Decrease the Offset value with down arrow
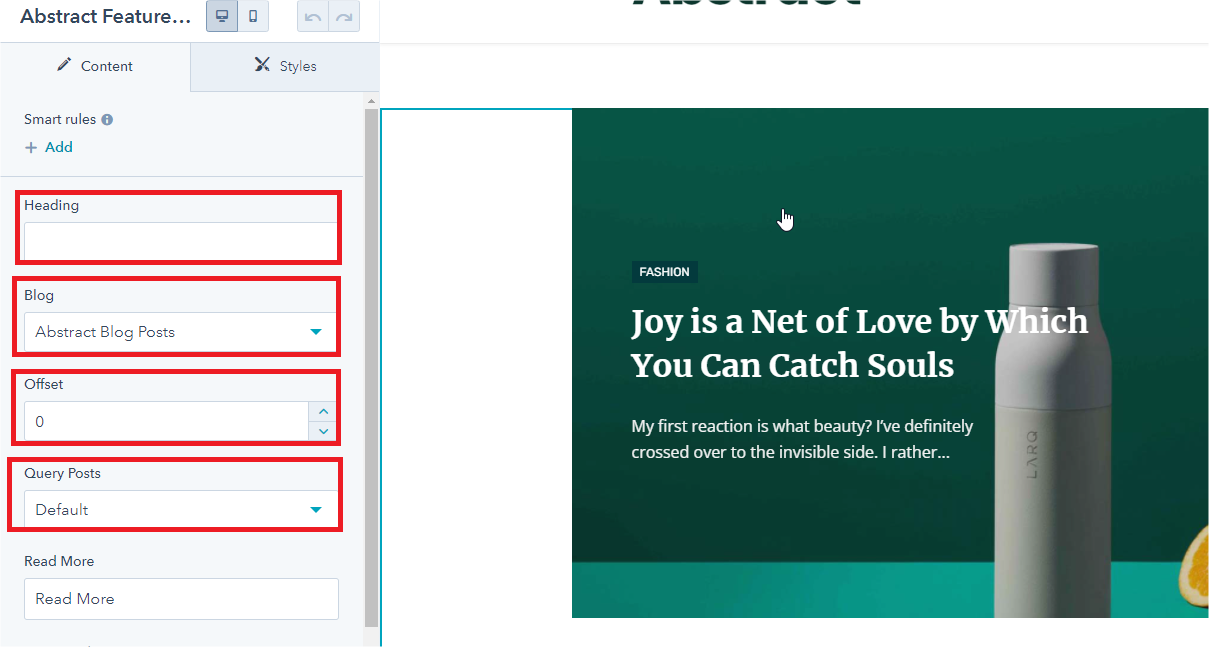 [x=323, y=431]
